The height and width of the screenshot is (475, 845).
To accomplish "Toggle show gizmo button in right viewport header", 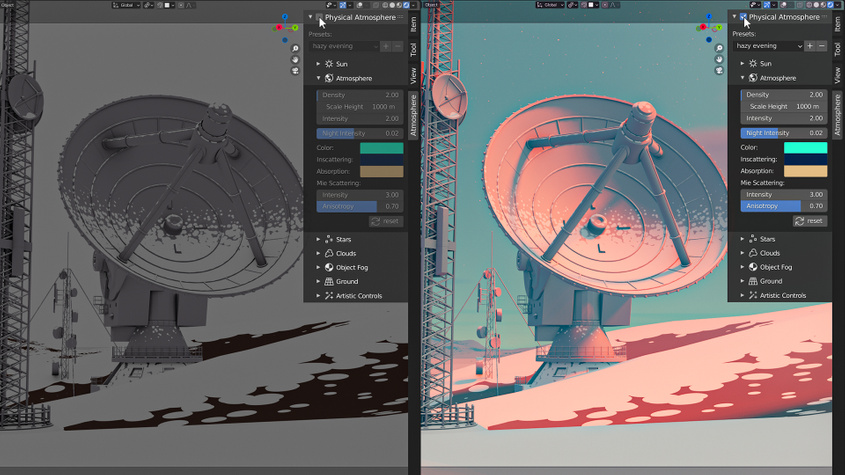I will [x=766, y=5].
